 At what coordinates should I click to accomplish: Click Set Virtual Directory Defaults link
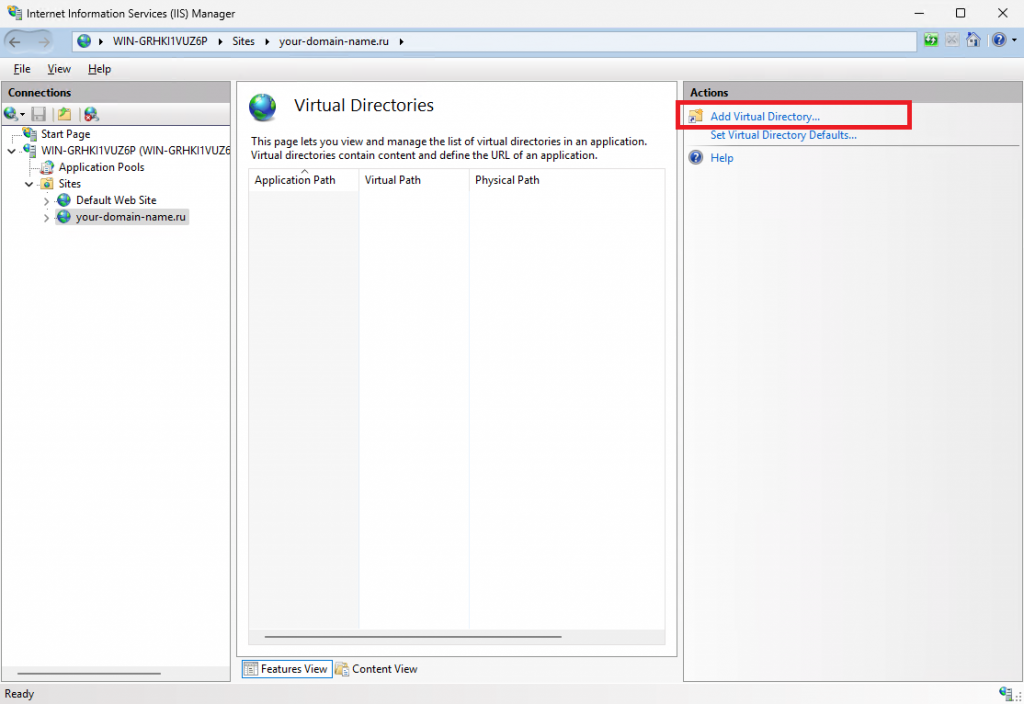point(783,135)
